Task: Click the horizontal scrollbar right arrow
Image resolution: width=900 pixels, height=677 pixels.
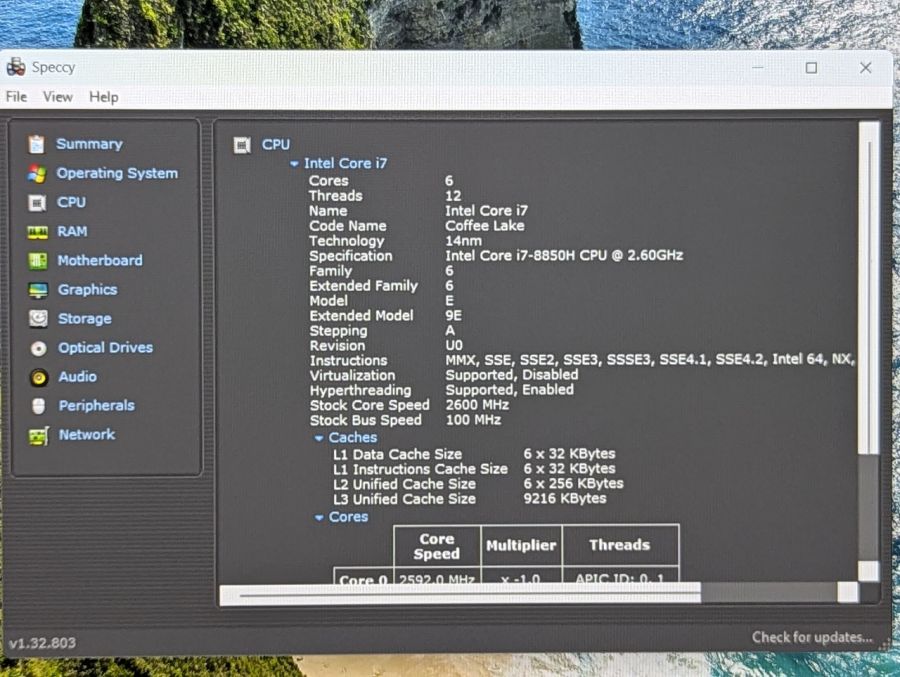Action: point(848,593)
